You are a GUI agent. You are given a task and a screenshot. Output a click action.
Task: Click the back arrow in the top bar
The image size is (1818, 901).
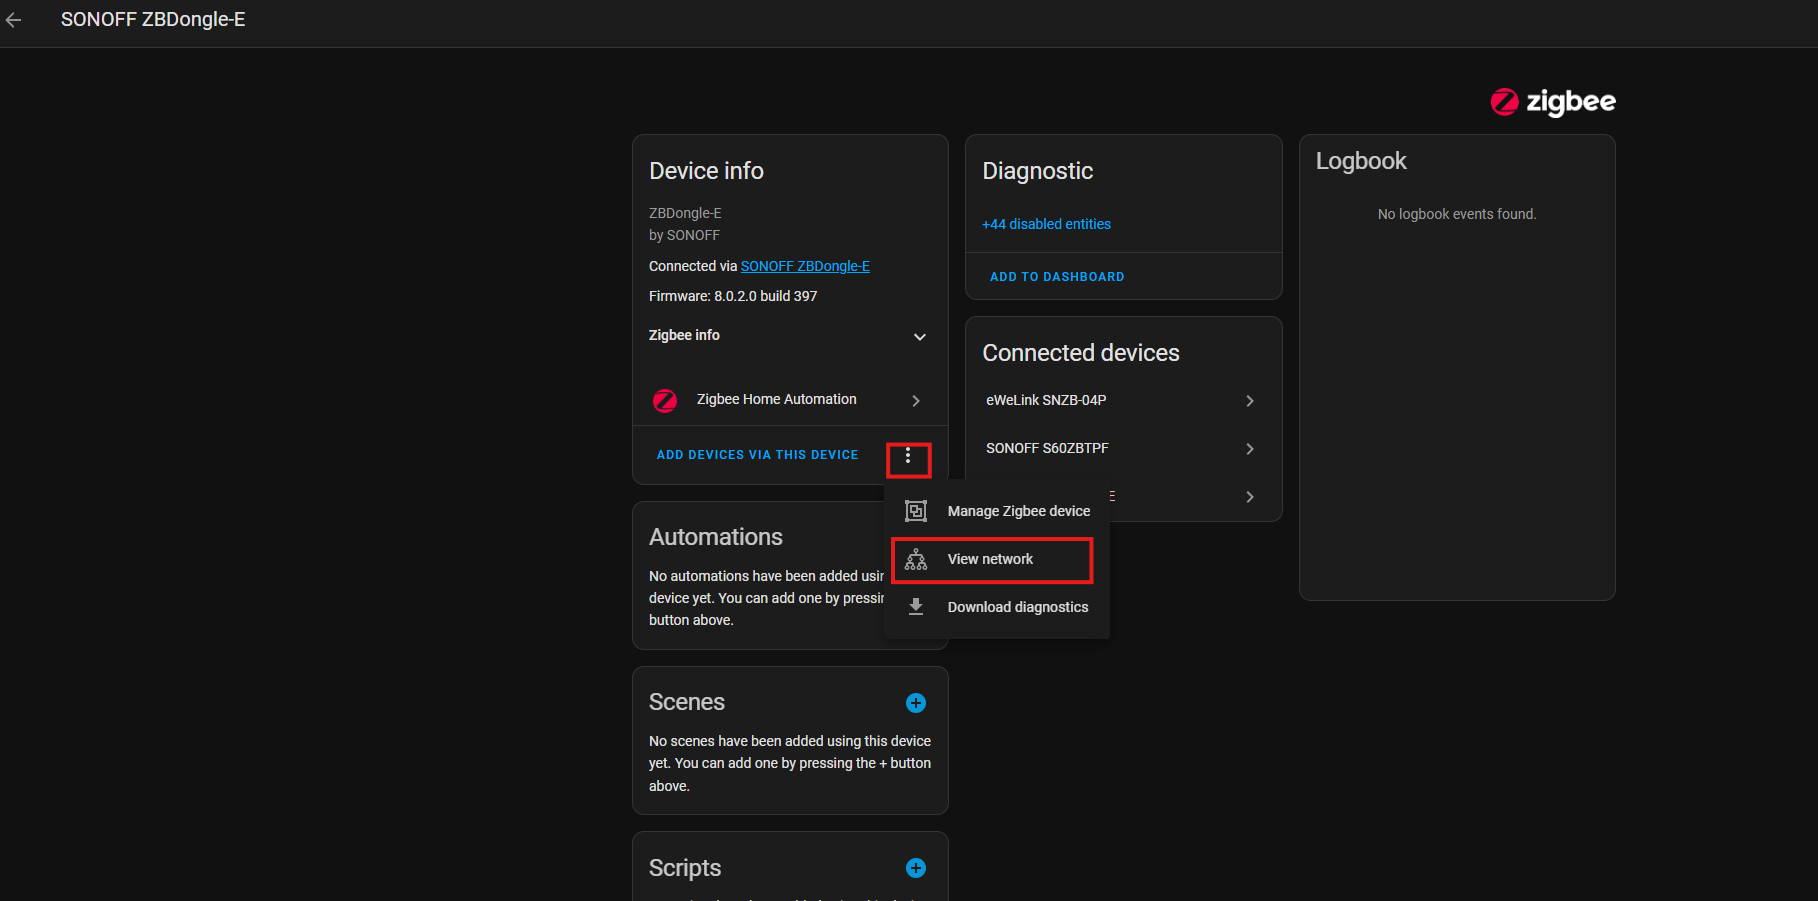point(14,19)
